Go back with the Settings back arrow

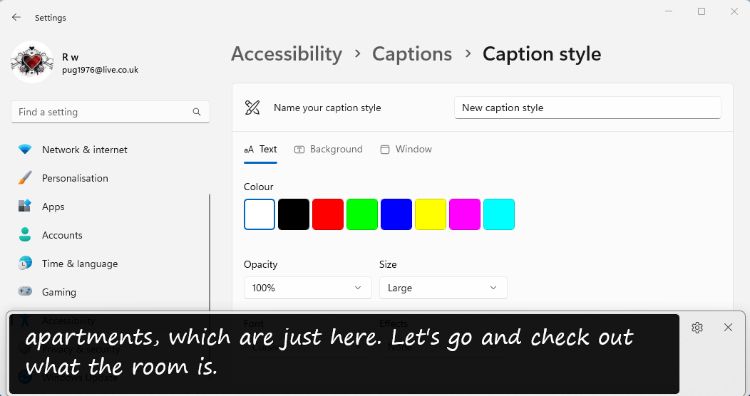(x=16, y=17)
